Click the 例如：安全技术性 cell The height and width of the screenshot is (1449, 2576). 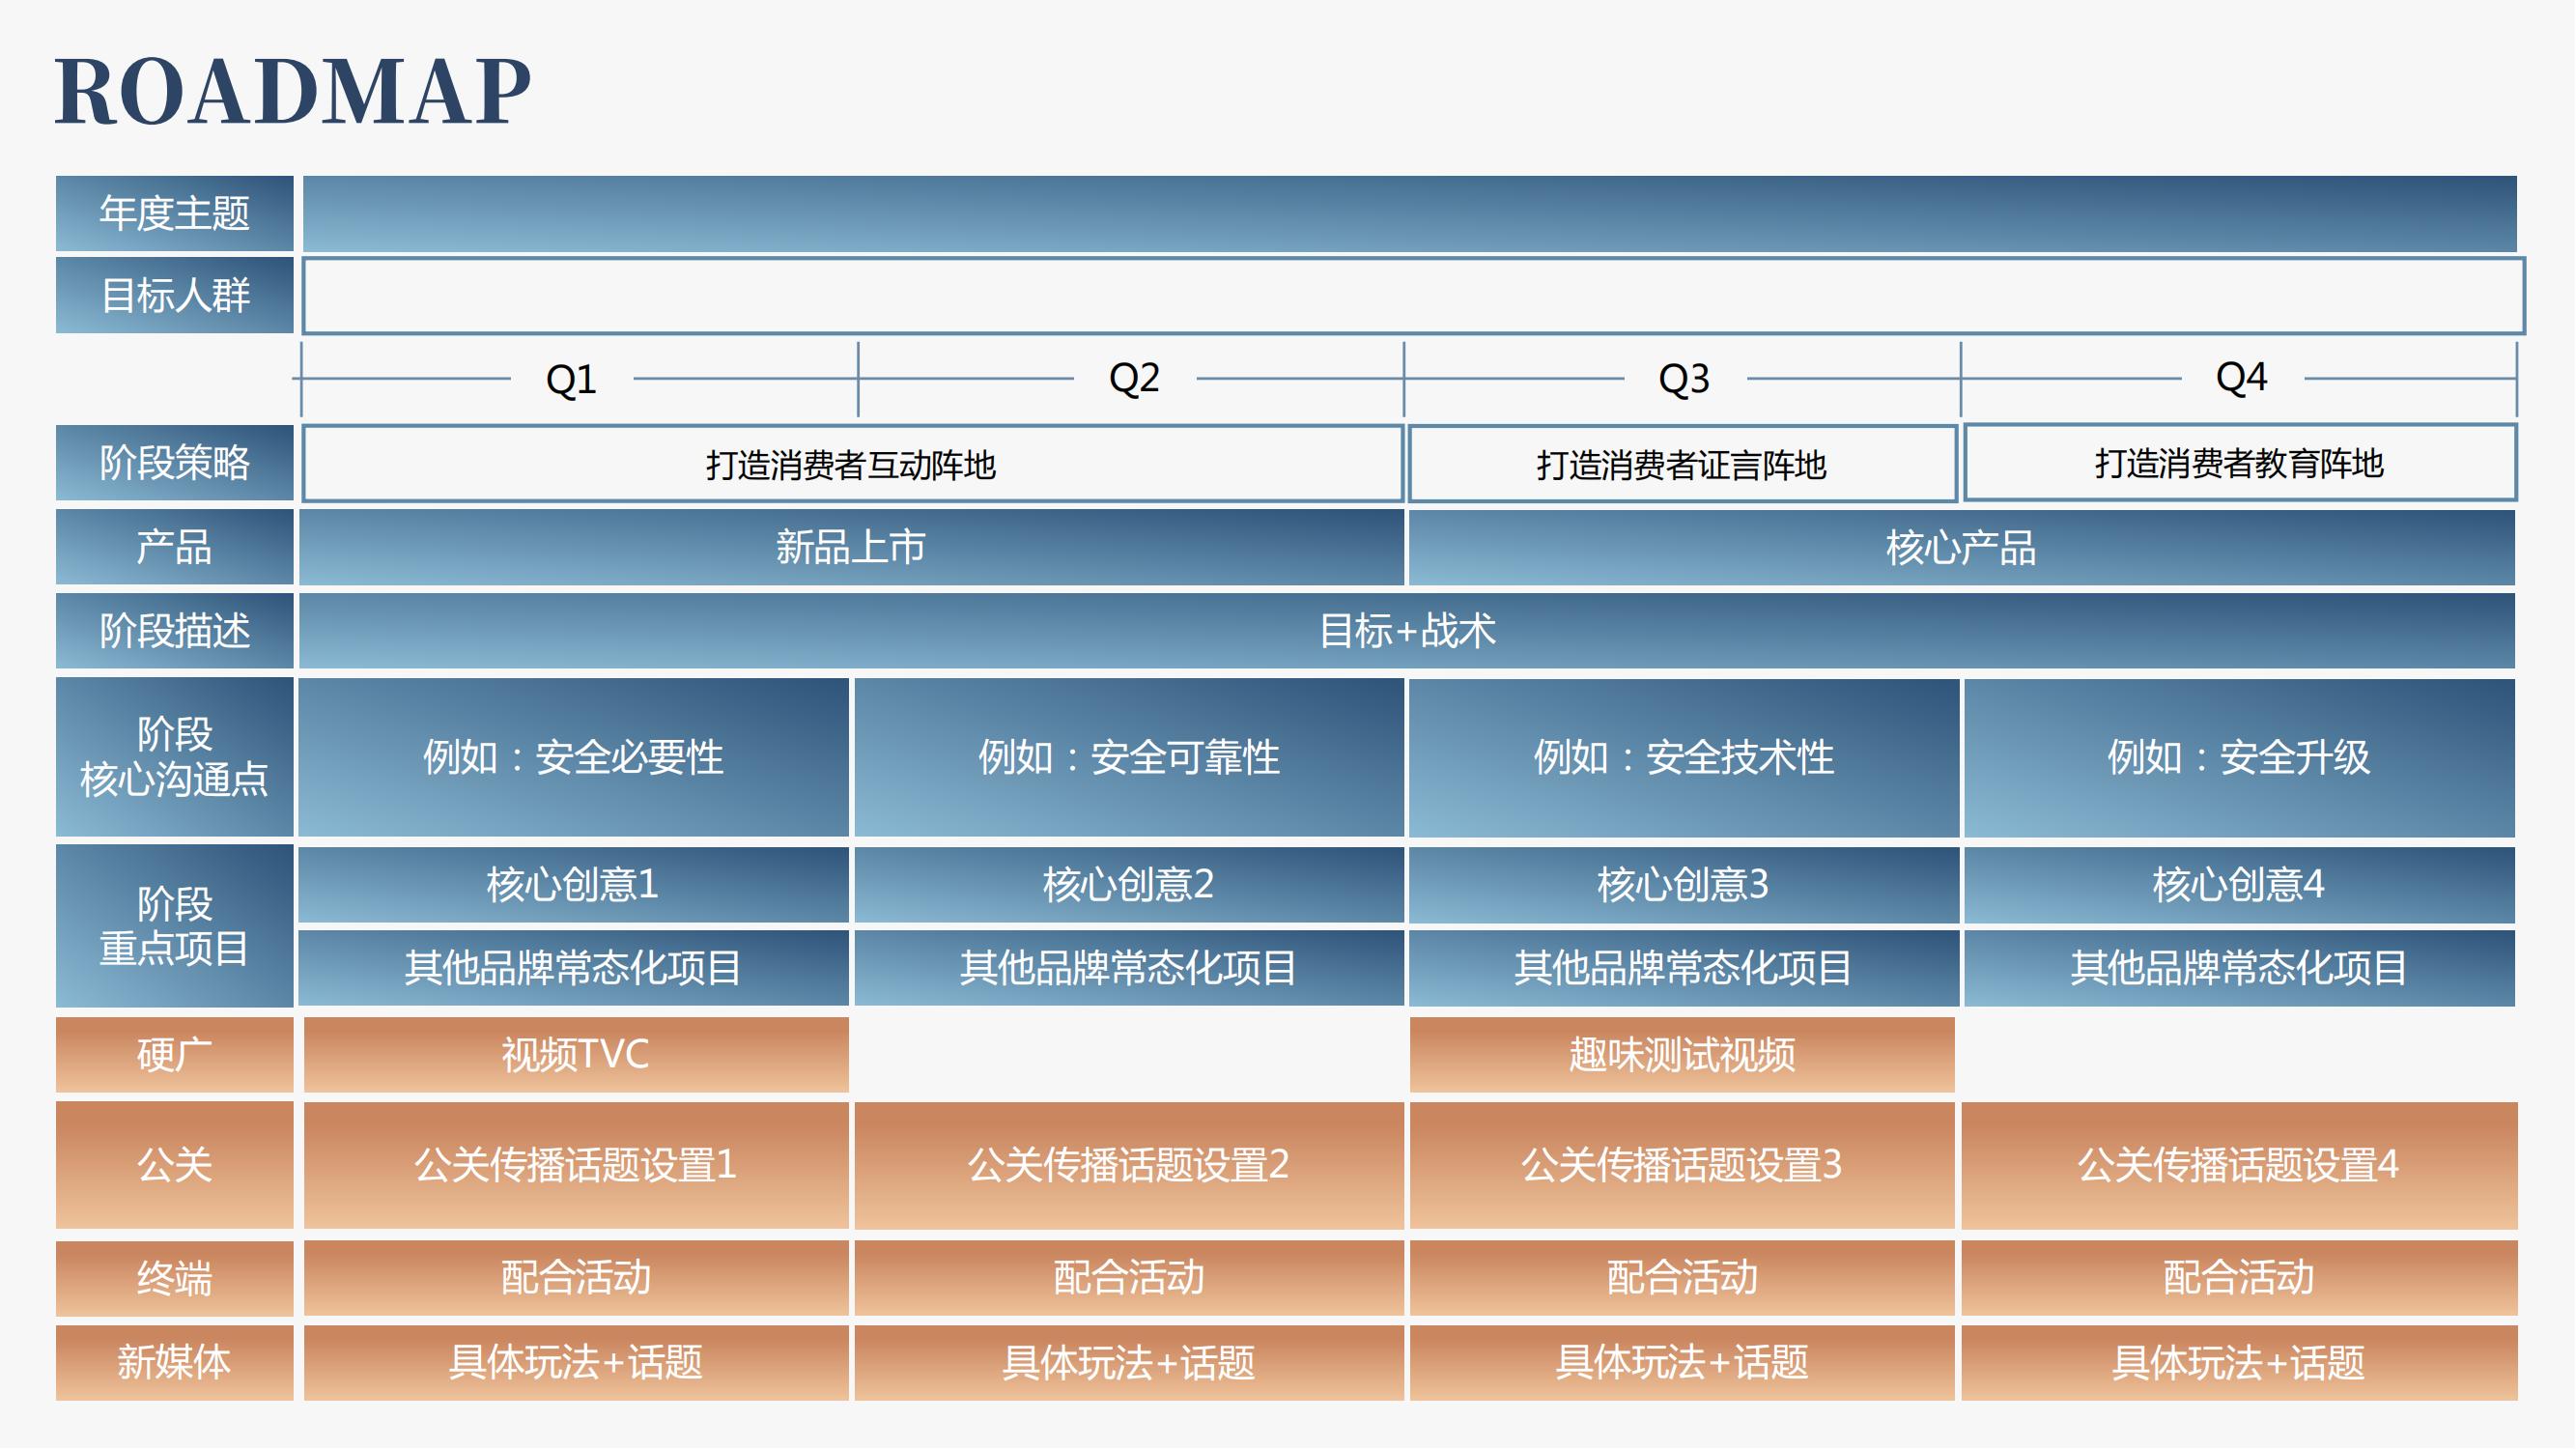1684,757
